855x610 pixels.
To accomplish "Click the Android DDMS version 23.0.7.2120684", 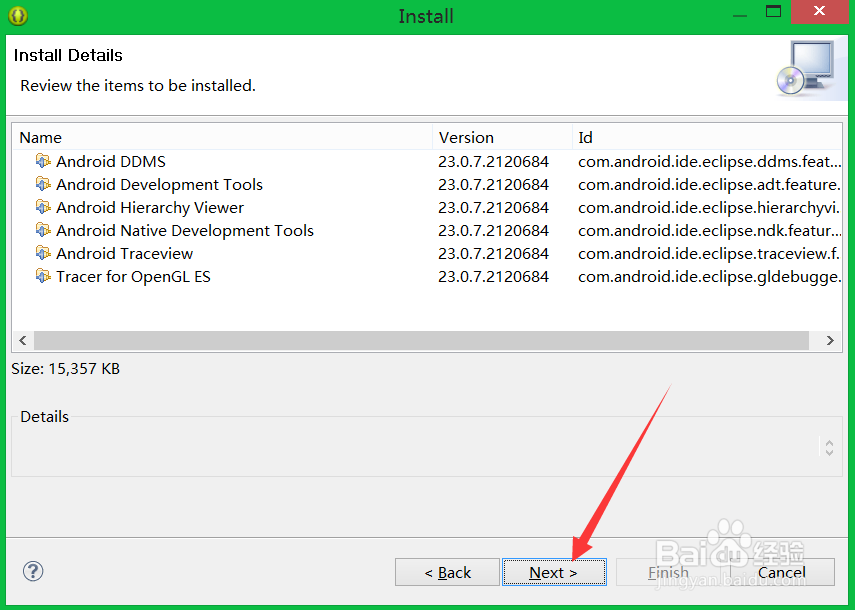I will pos(493,161).
